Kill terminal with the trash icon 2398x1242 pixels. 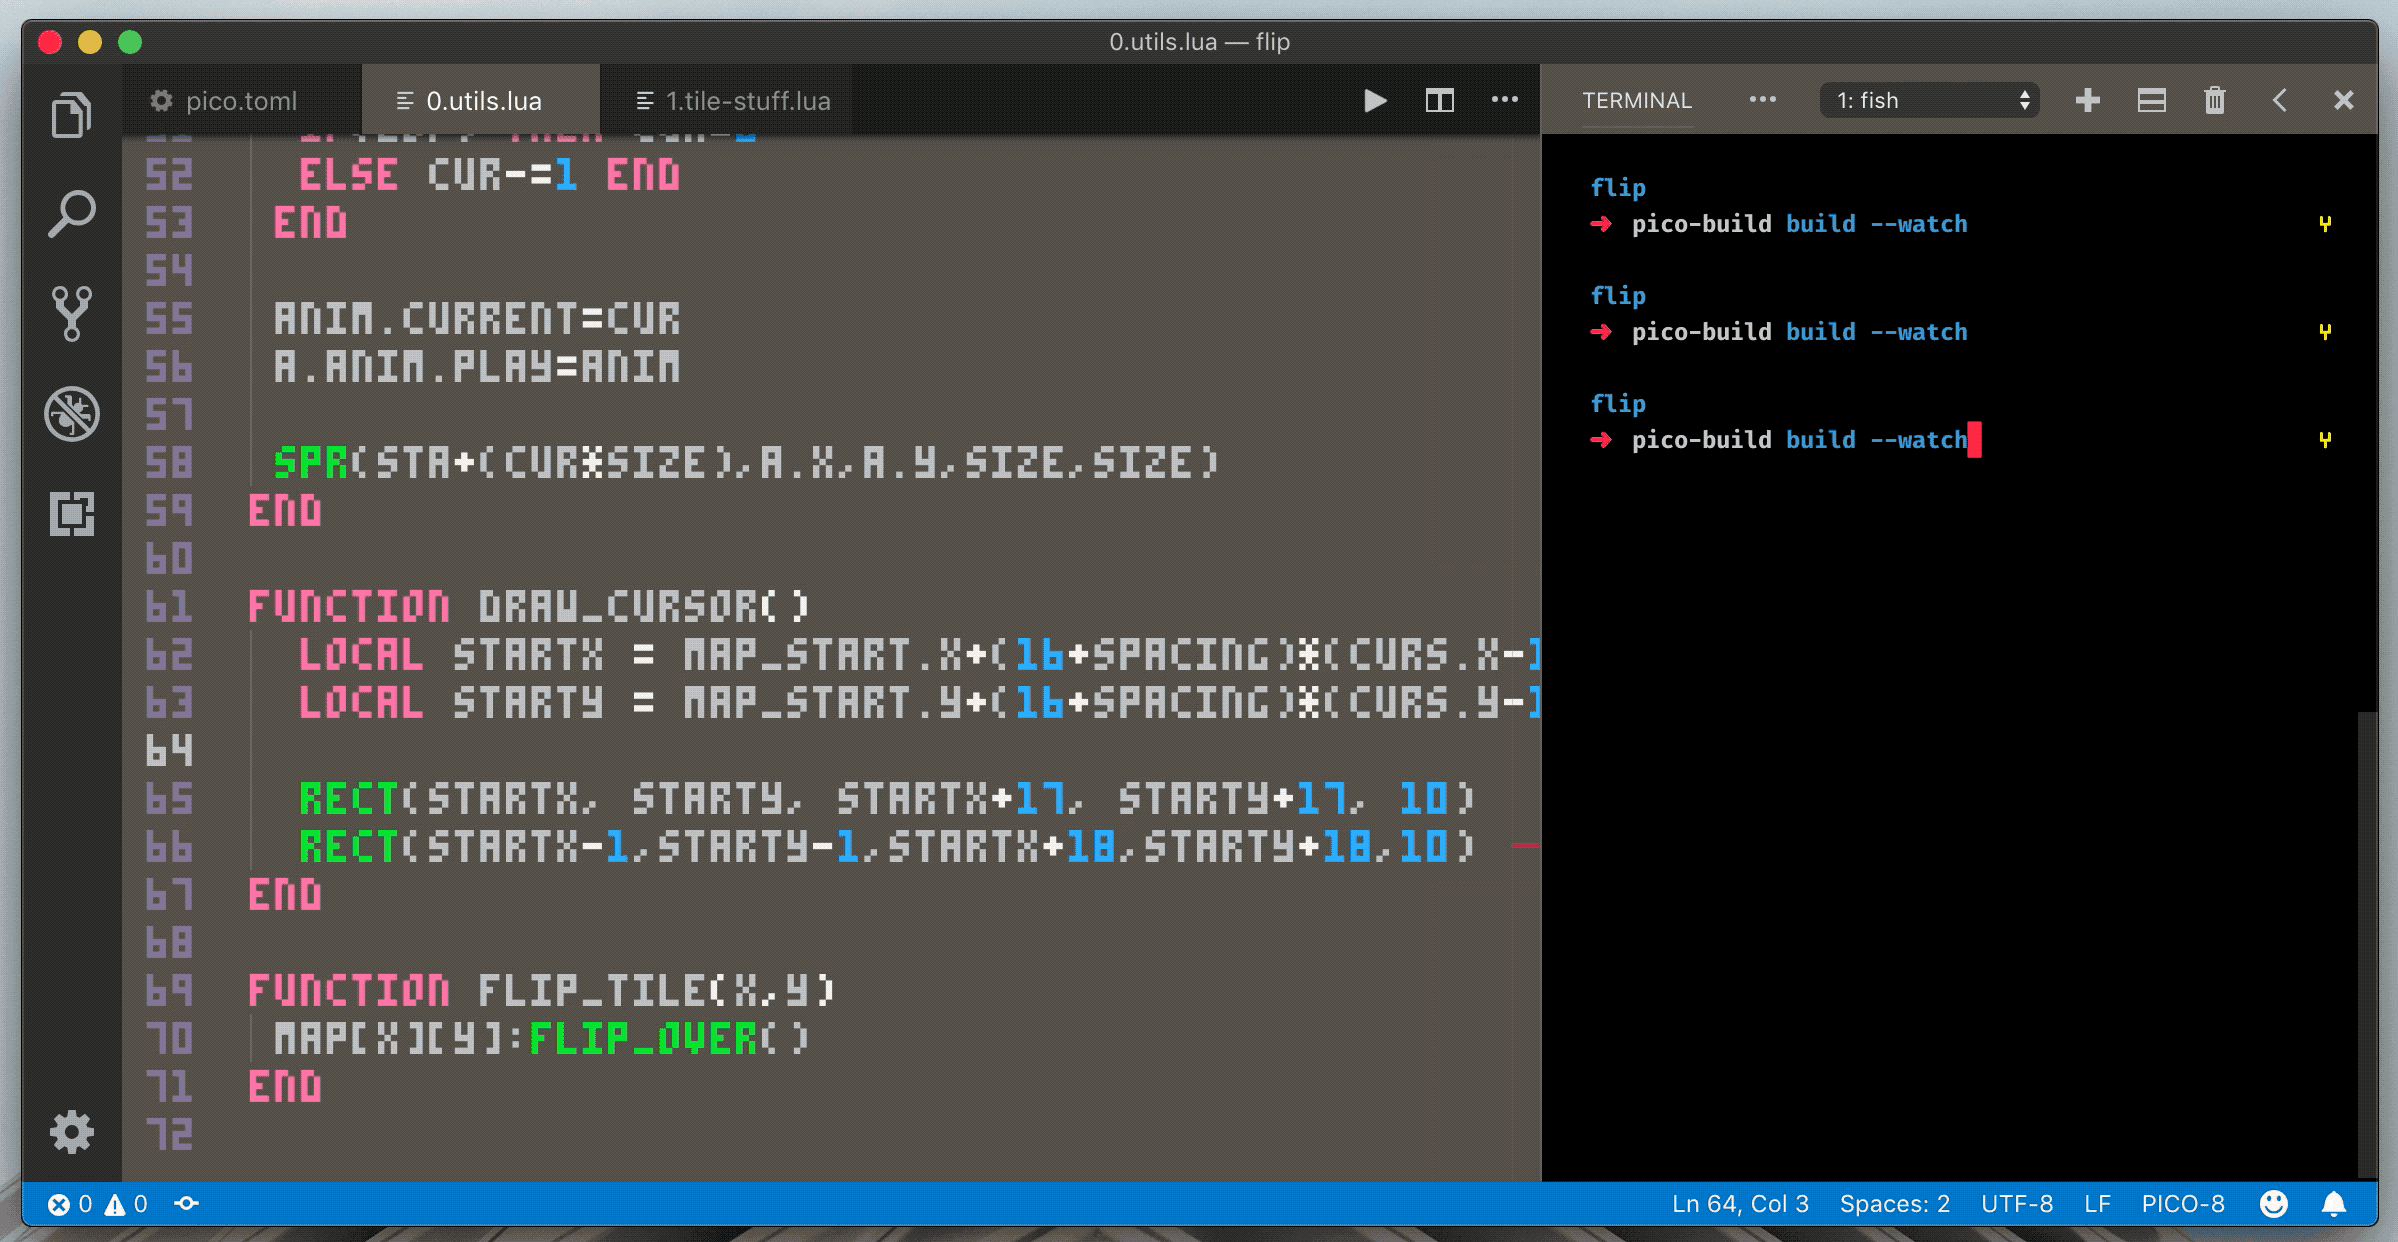(x=2215, y=101)
